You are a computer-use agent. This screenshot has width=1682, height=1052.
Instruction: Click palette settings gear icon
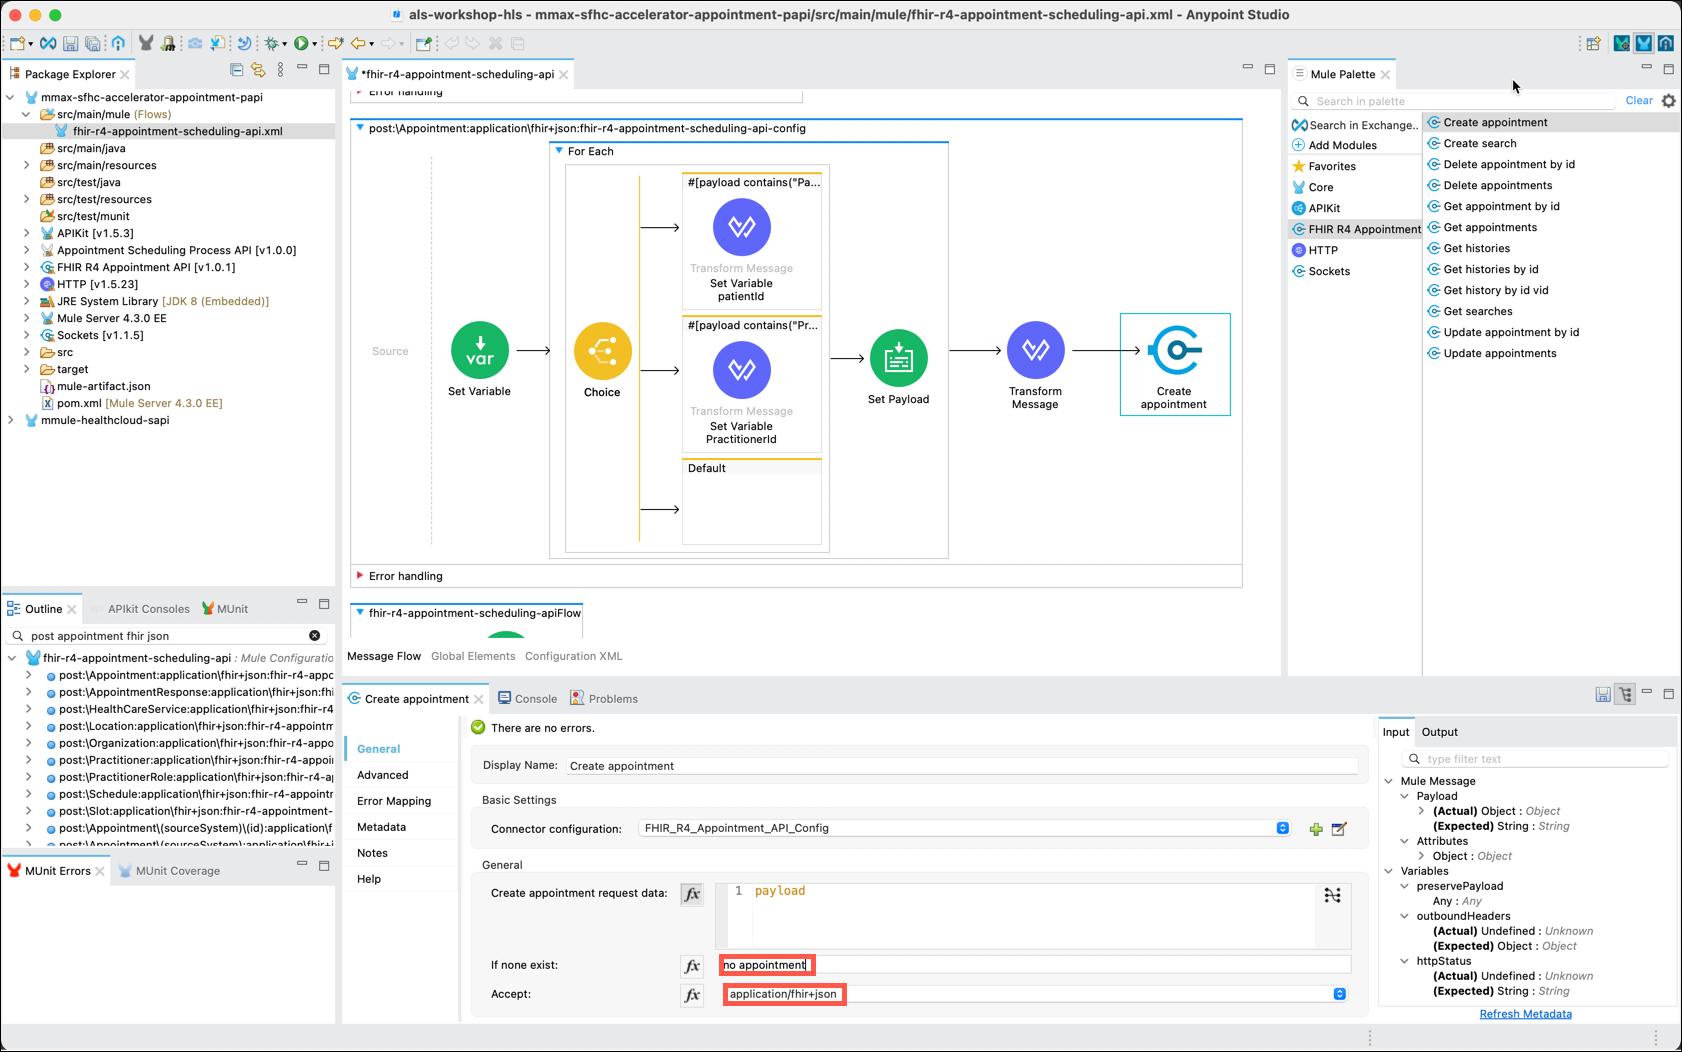click(1669, 101)
